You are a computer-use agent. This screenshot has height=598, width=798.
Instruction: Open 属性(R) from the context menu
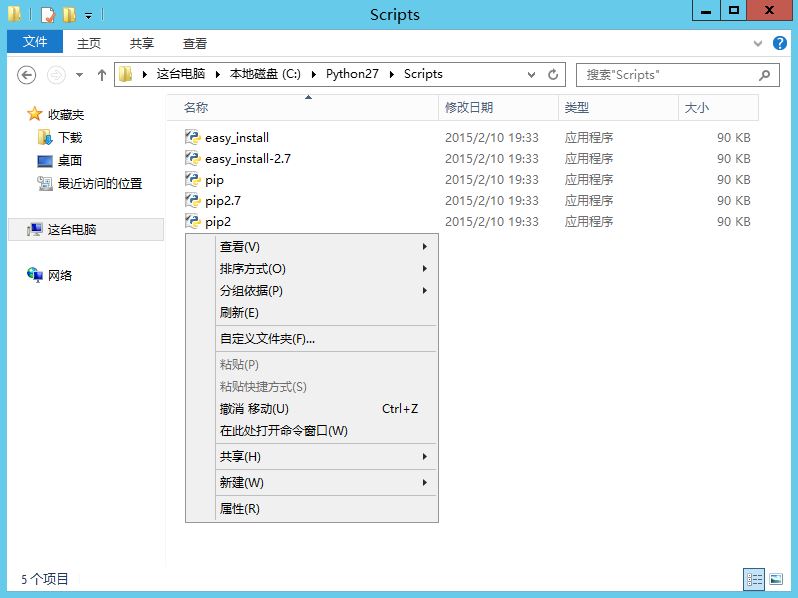(239, 509)
